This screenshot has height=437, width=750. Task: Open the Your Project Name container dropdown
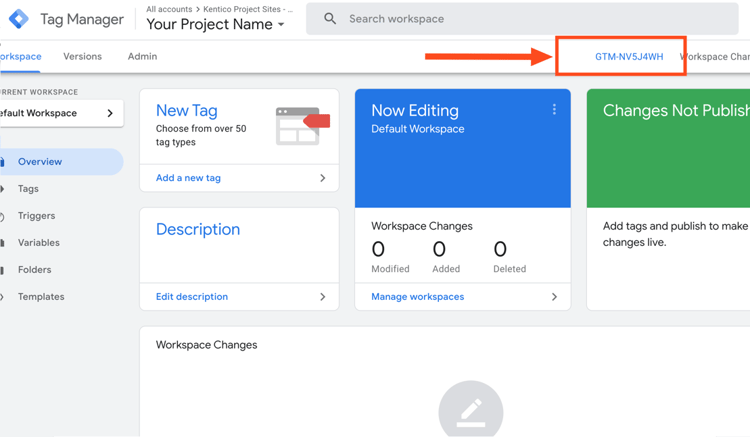[215, 24]
